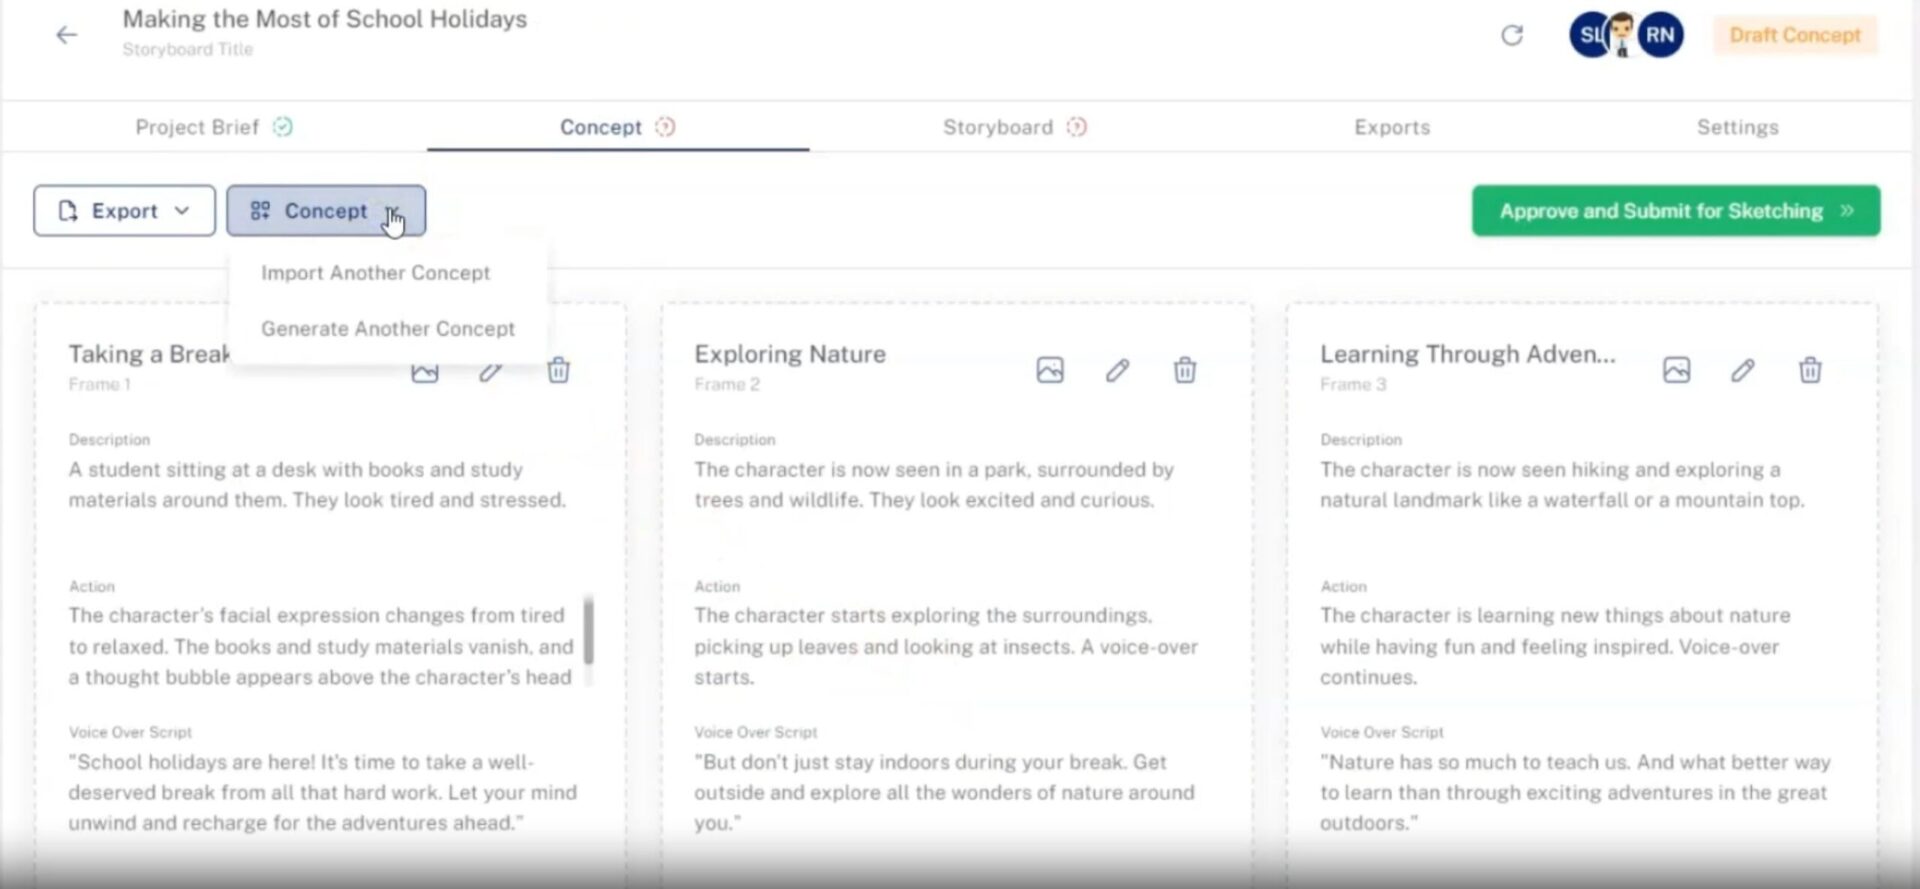
Task: Delete the Taking a Break frame
Action: [558, 370]
